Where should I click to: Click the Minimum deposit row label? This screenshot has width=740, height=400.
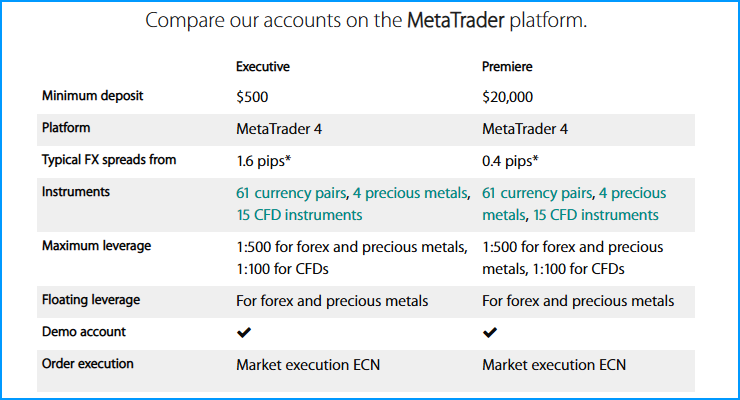[92, 96]
